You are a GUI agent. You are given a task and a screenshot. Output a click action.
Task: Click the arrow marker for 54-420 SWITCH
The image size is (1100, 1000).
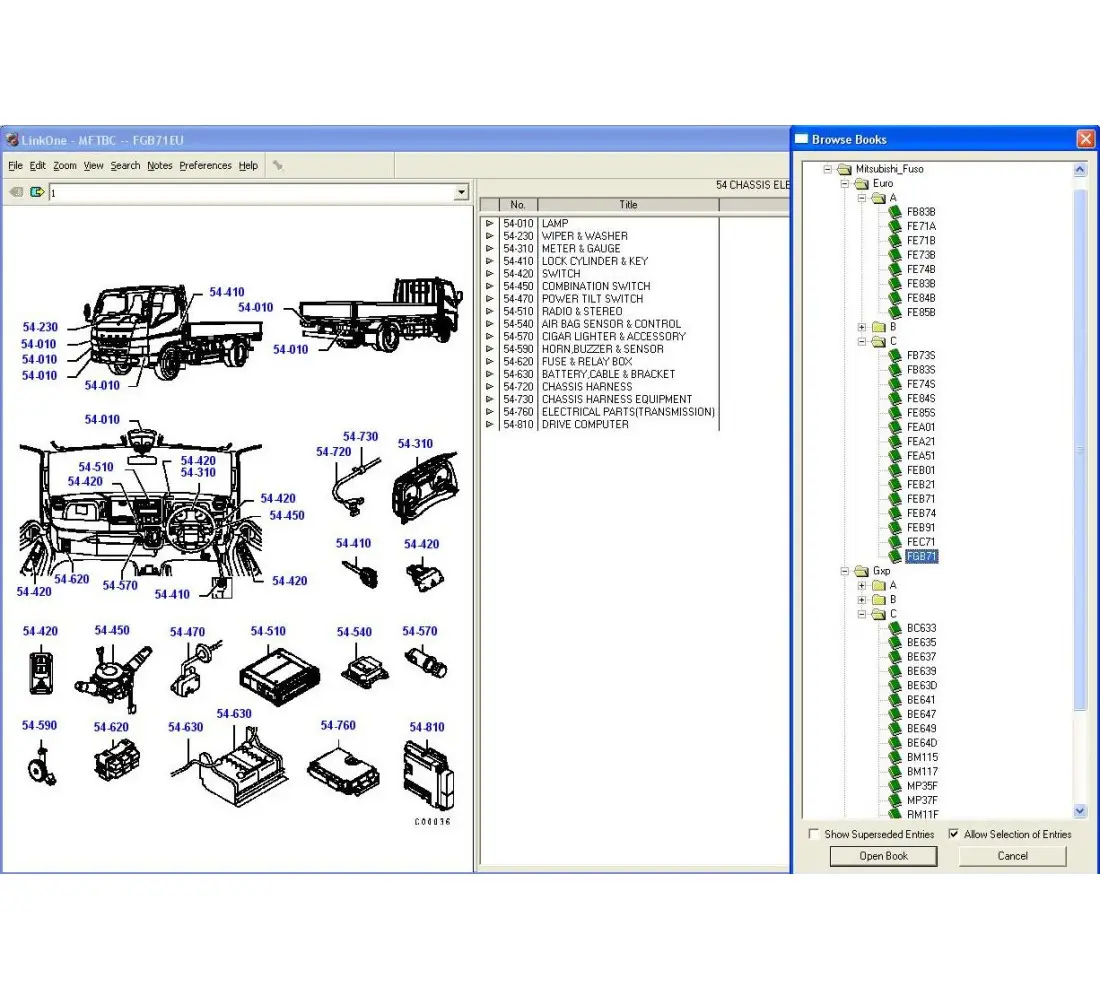490,274
